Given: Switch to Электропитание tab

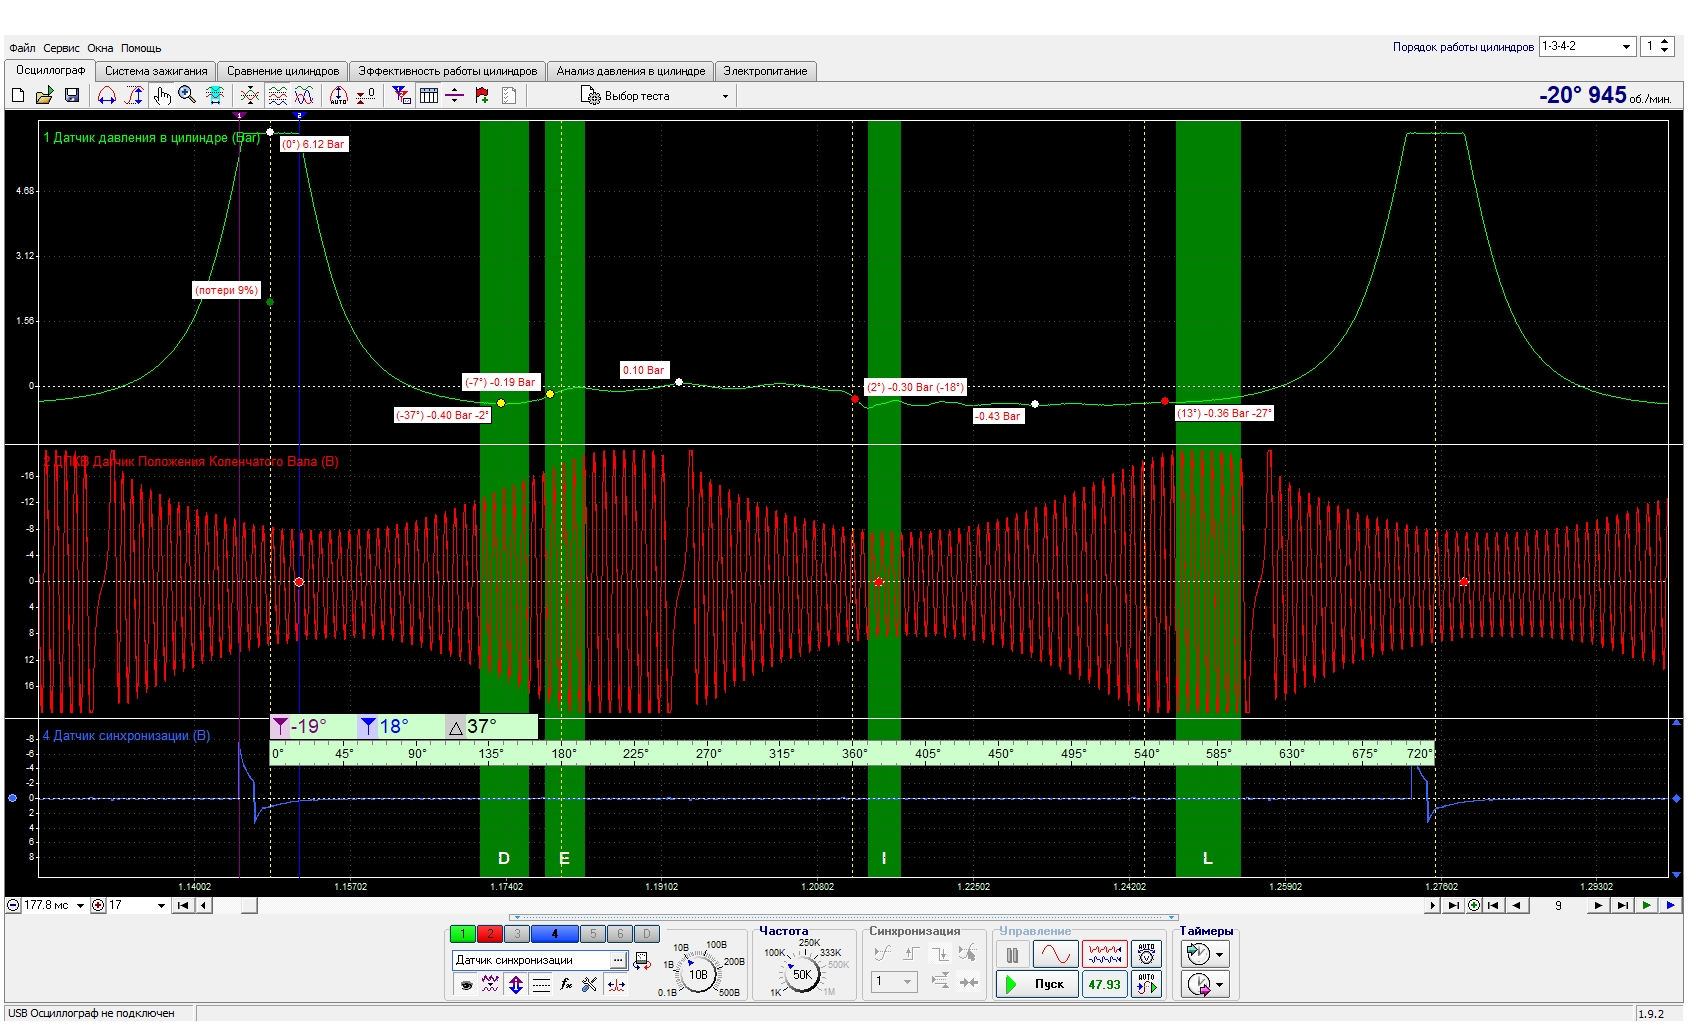Looking at the screenshot, I should 766,71.
